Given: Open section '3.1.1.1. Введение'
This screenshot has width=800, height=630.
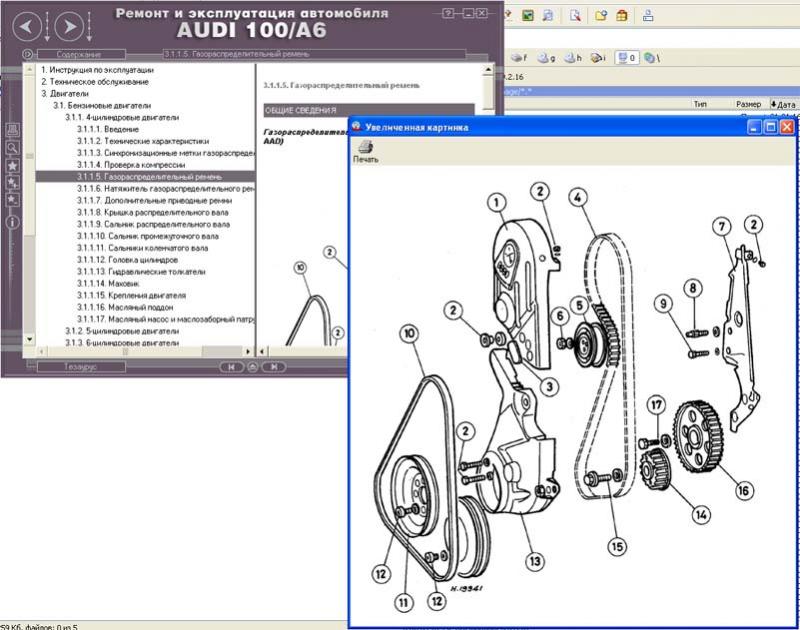Looking at the screenshot, I should click(x=108, y=129).
